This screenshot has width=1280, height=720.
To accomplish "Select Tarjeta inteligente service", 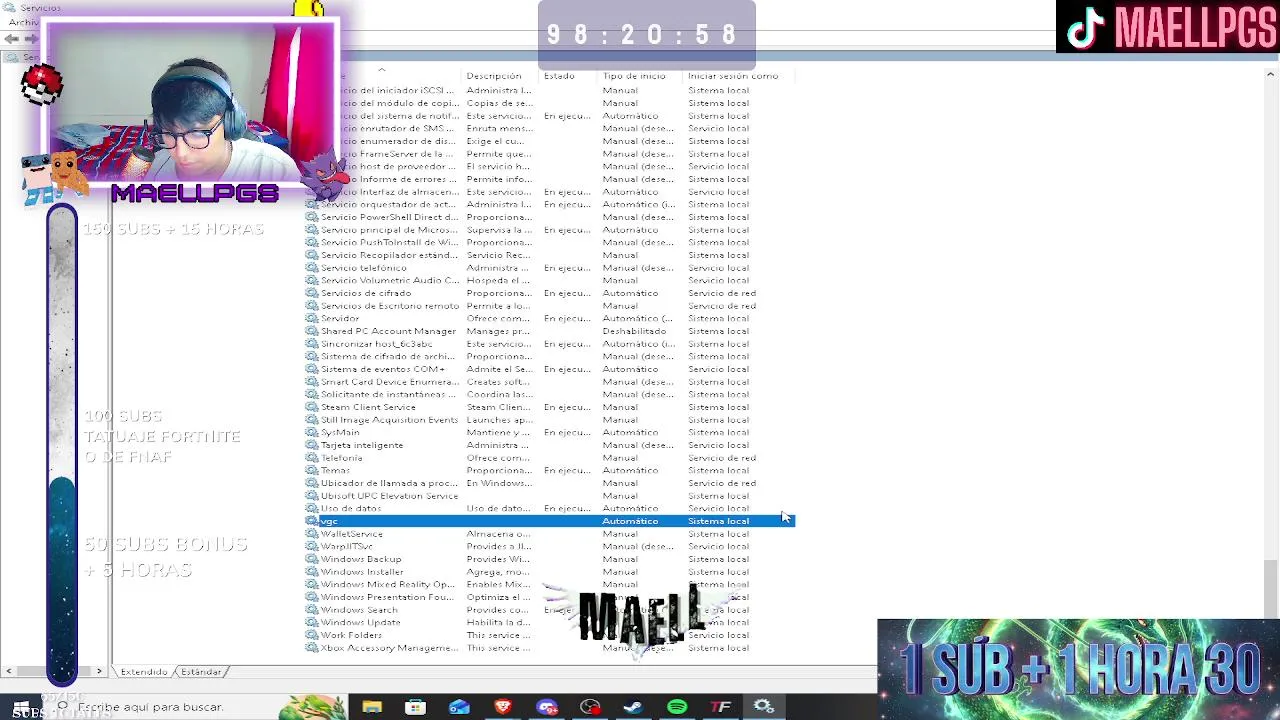I will pos(550,445).
